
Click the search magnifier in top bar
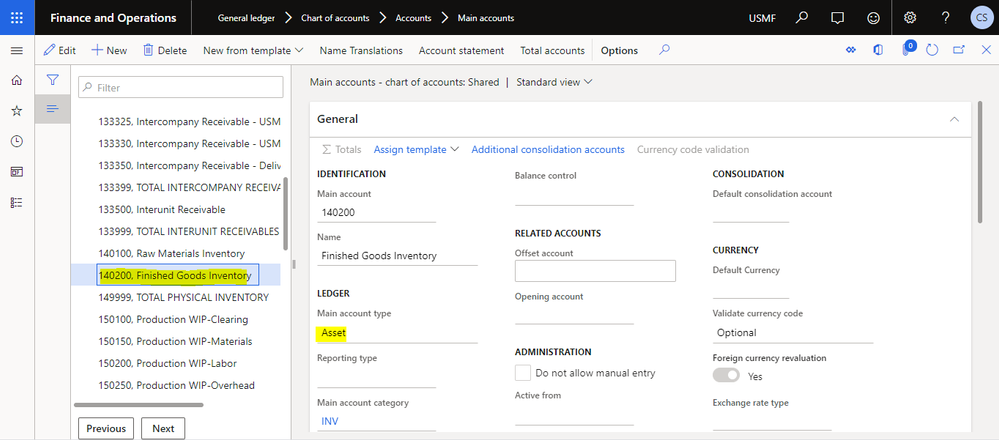801,18
